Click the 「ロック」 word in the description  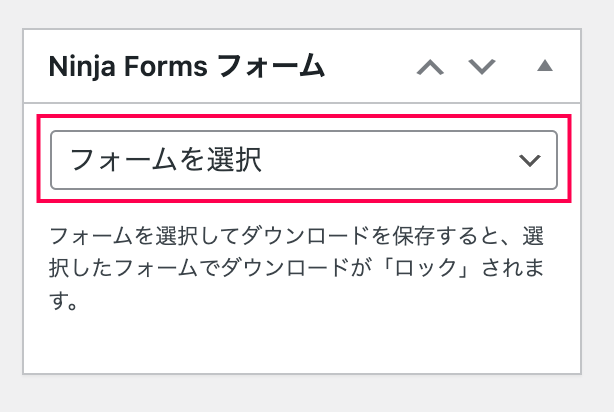(425, 268)
